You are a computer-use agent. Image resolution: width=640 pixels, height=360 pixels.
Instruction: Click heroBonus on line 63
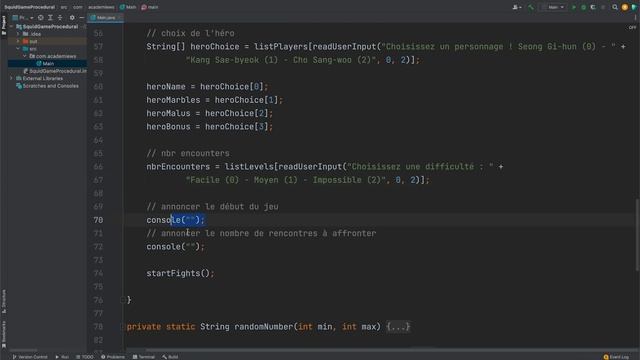(x=168, y=127)
